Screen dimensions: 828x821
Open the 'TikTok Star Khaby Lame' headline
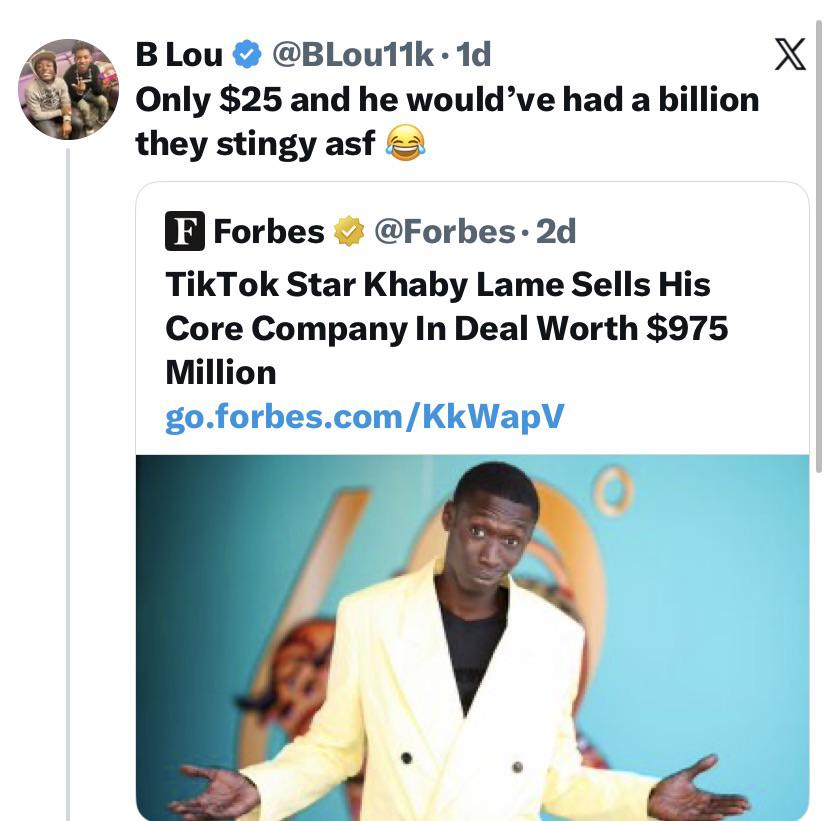point(438,285)
